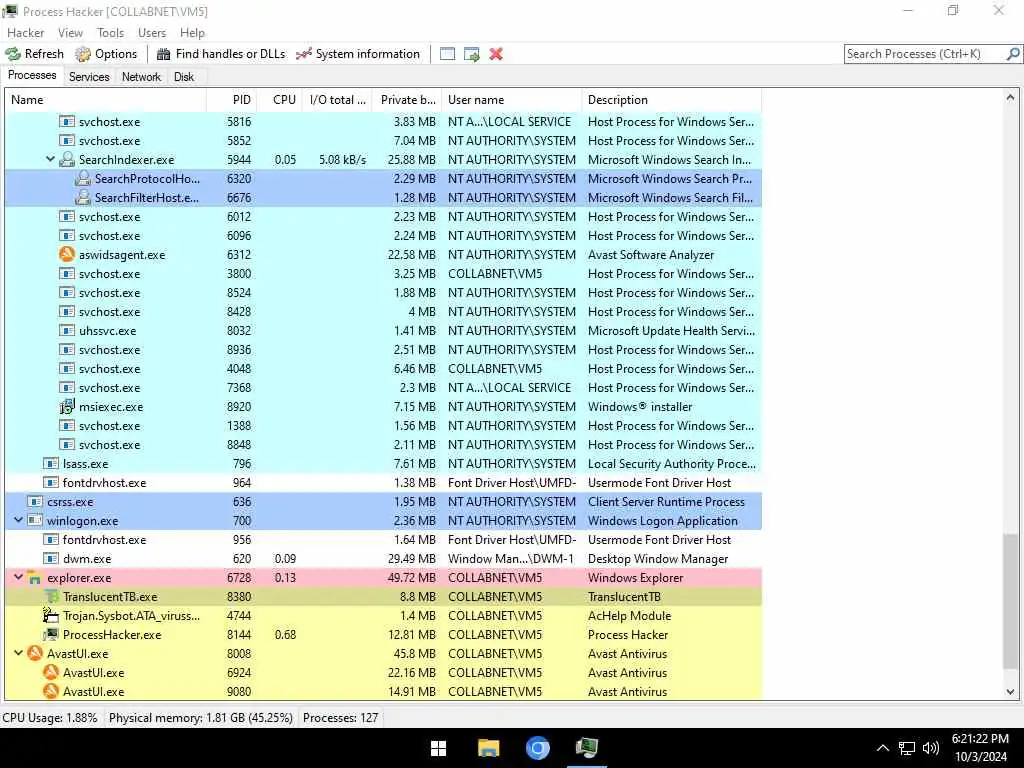
Task: Select the Processes tab
Action: (32, 75)
